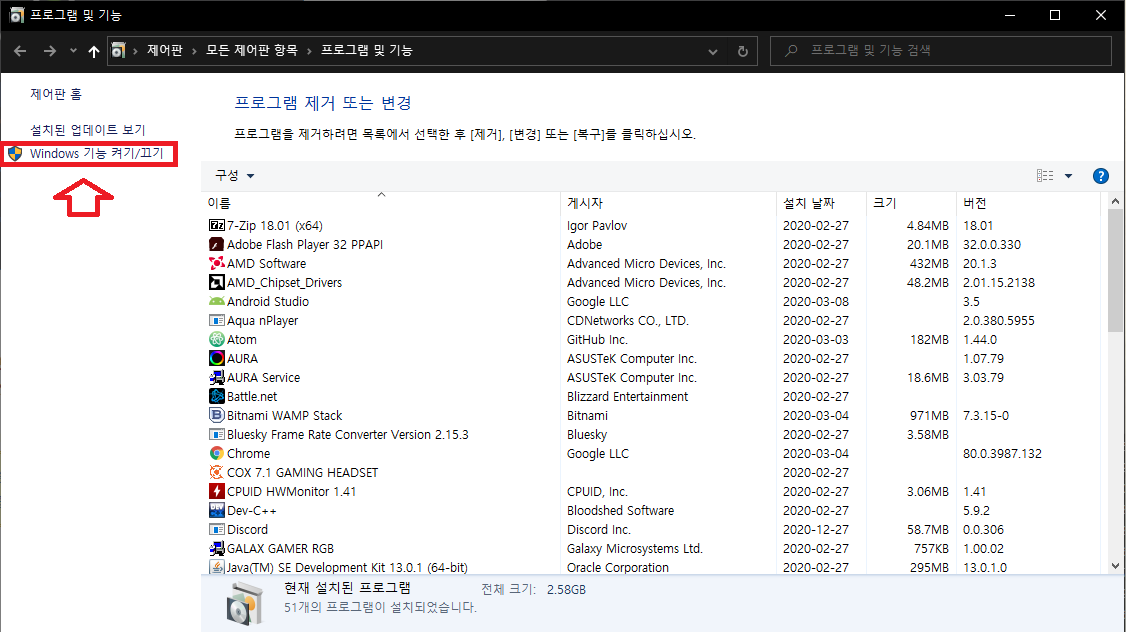Select the 2020-12-27 install date cell
The height and width of the screenshot is (632, 1126).
816,529
